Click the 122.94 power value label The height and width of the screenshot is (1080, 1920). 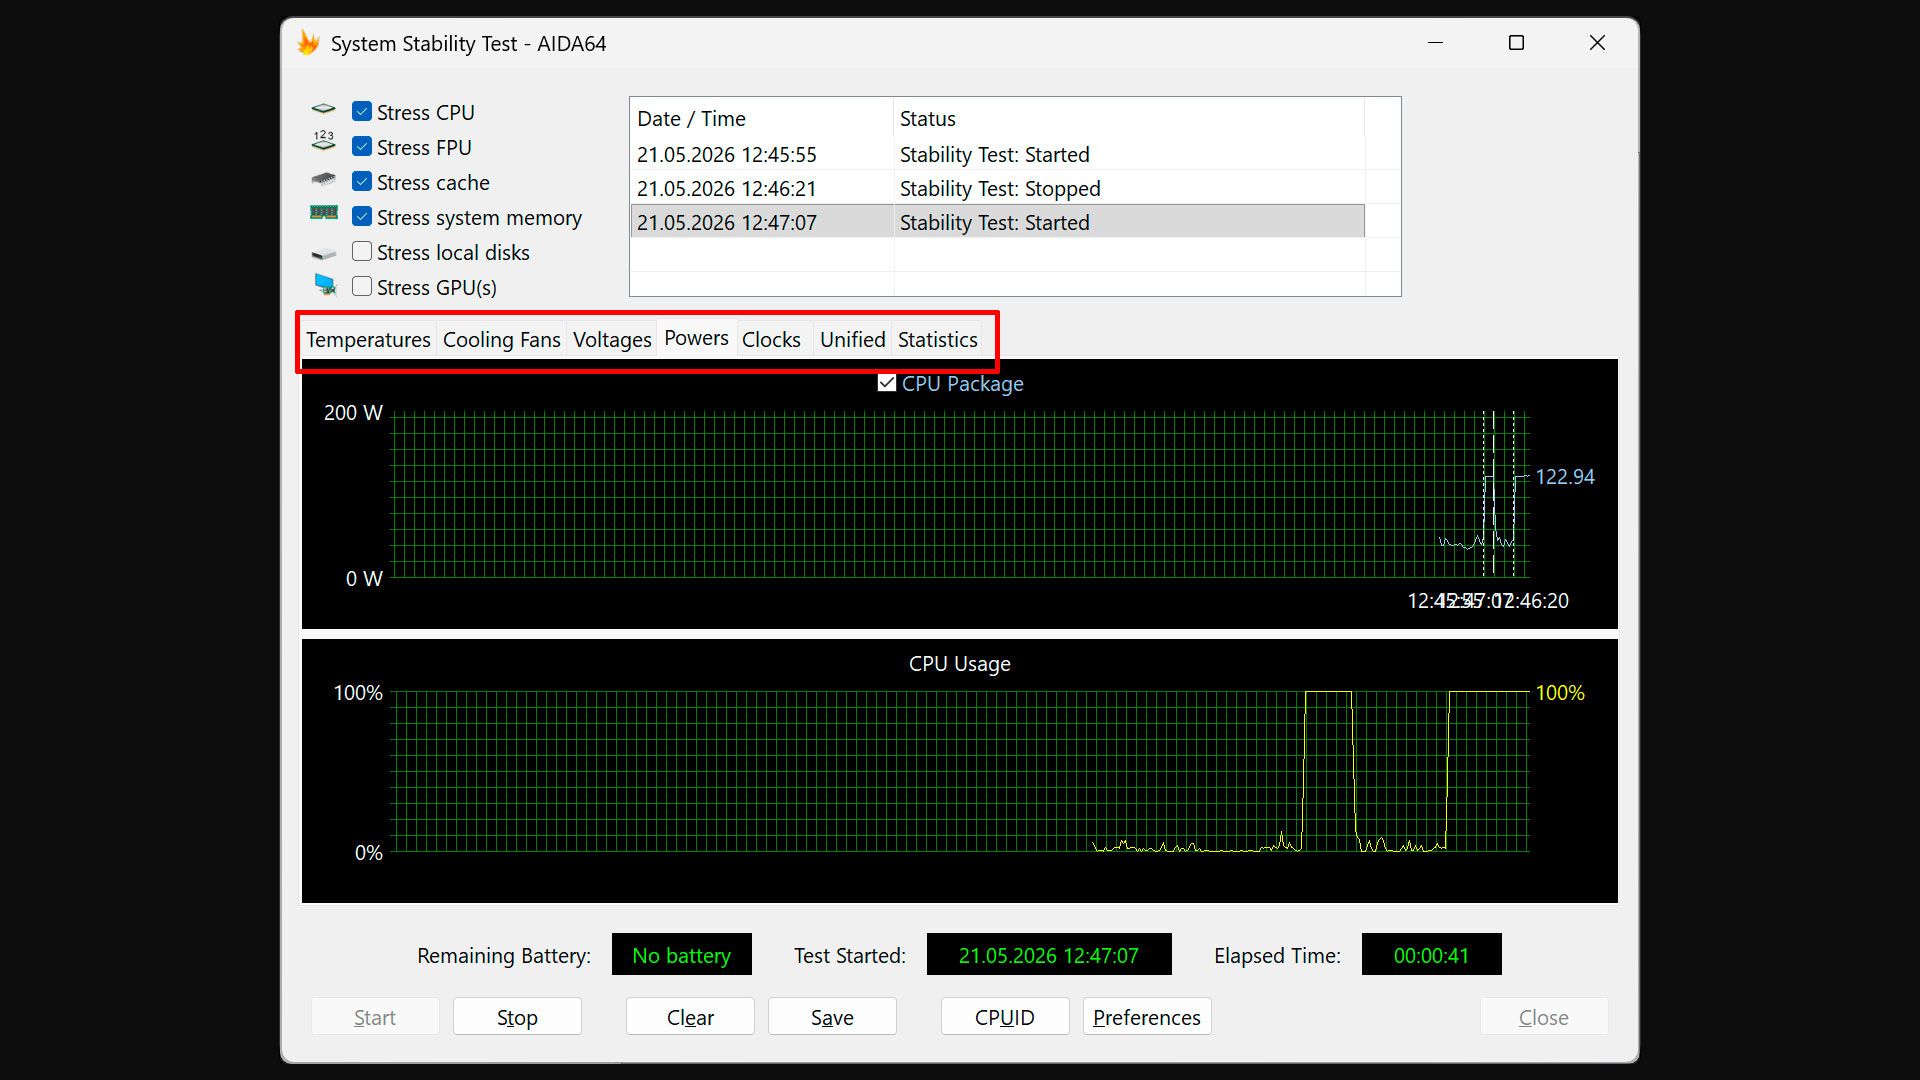click(1564, 477)
